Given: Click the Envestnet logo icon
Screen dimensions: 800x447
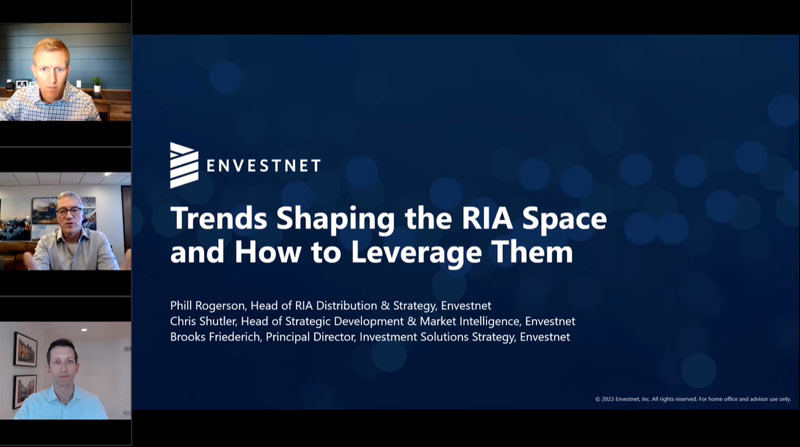Looking at the screenshot, I should coord(184,165).
